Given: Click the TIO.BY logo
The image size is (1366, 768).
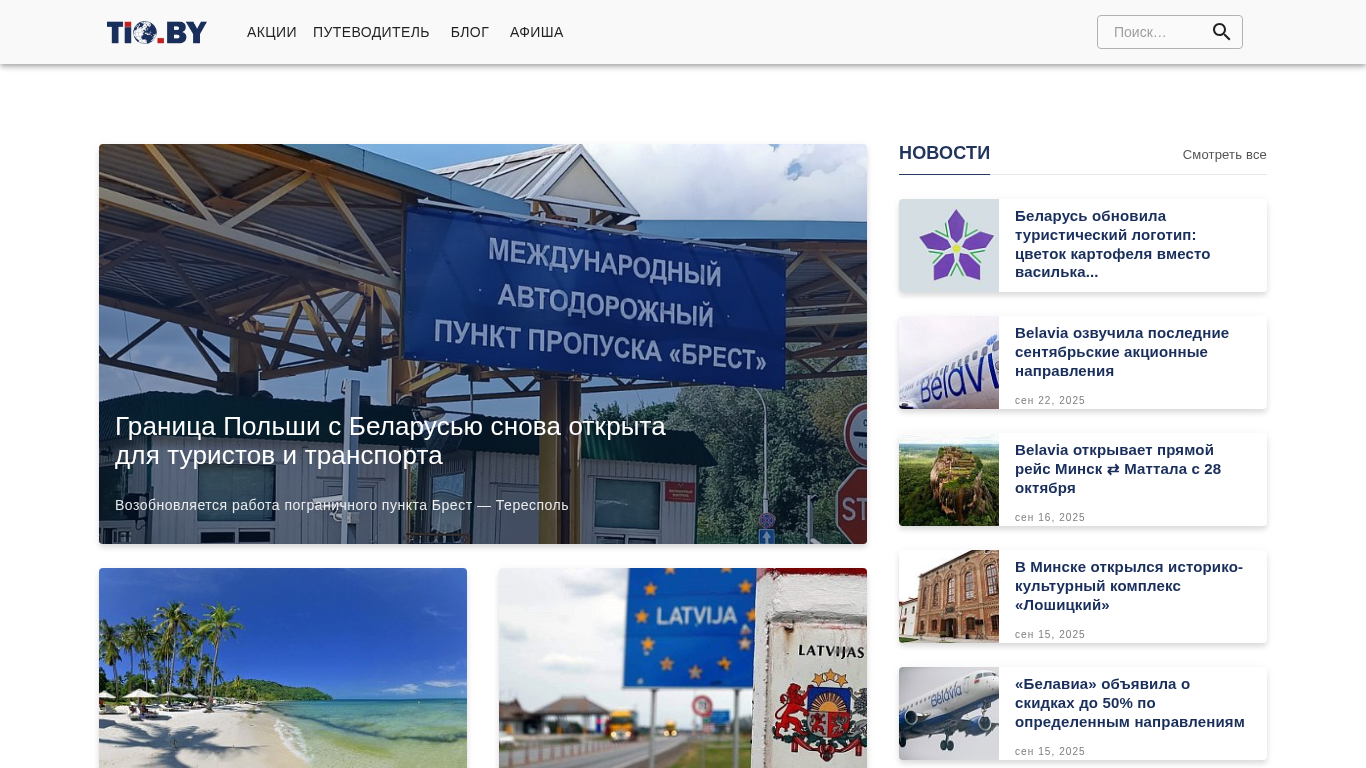Looking at the screenshot, I should [x=157, y=32].
